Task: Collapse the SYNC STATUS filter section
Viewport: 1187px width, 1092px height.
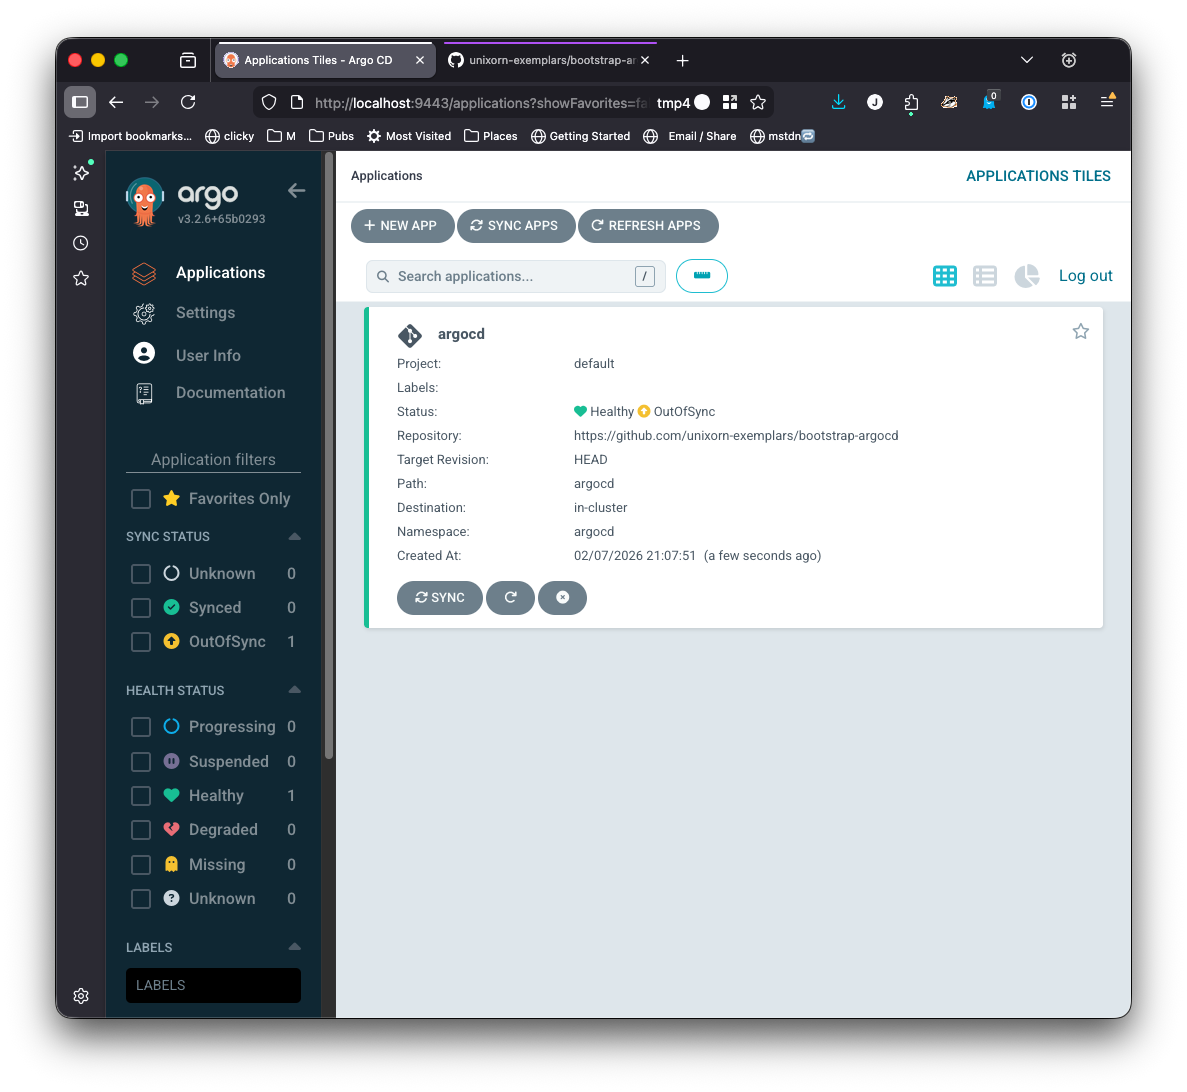Action: 294,536
